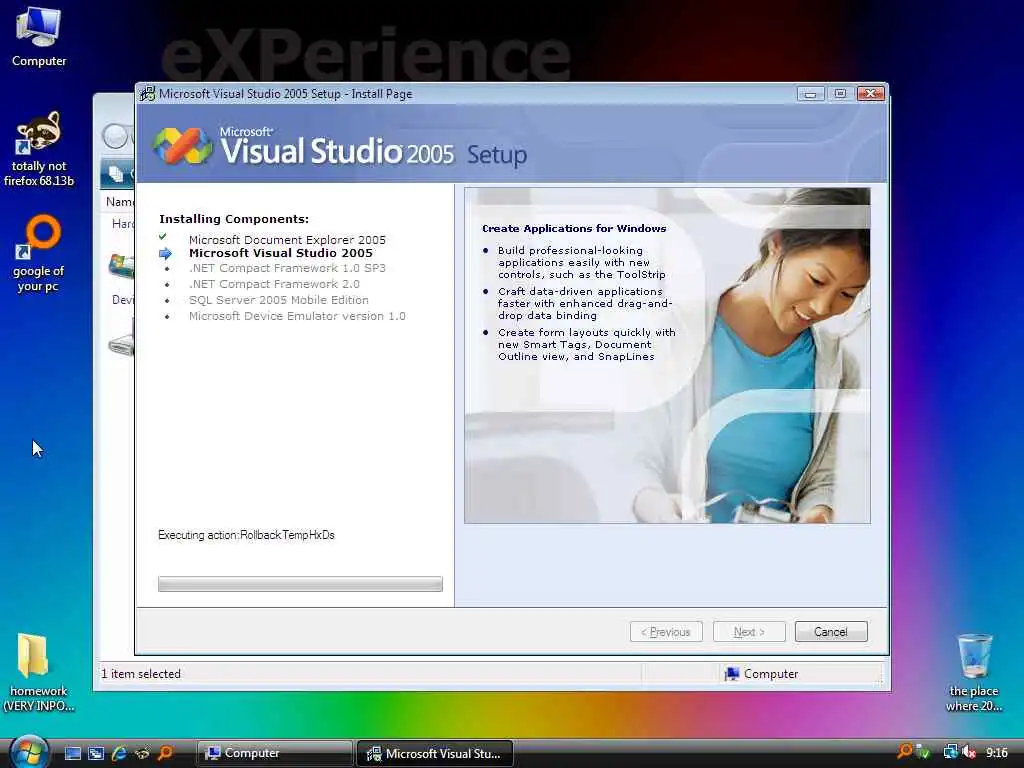Click '.NET Compact Framework 1.0 SP3' item
The width and height of the screenshot is (1024, 768).
[287, 268]
